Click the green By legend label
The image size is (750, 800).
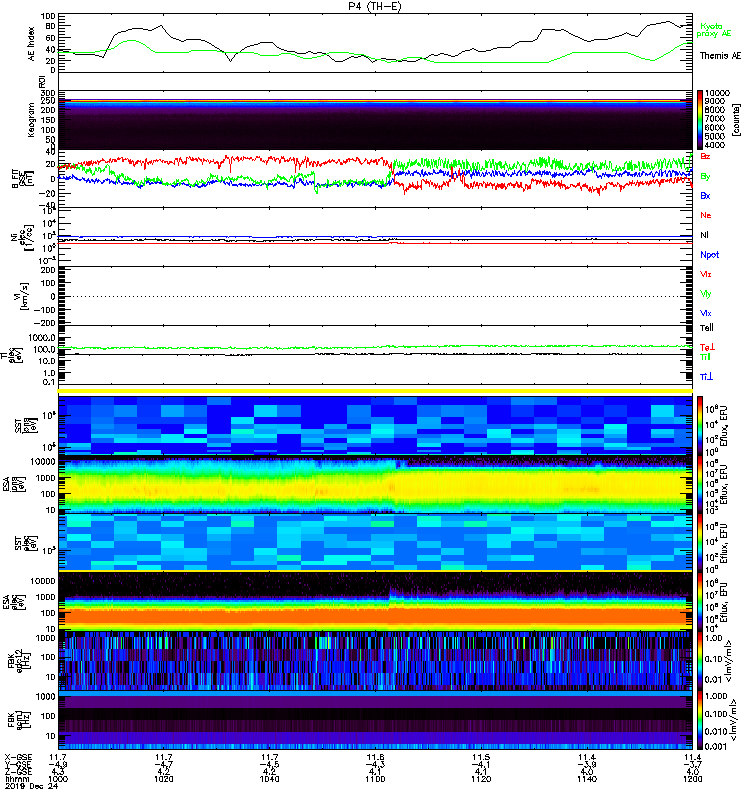[705, 176]
